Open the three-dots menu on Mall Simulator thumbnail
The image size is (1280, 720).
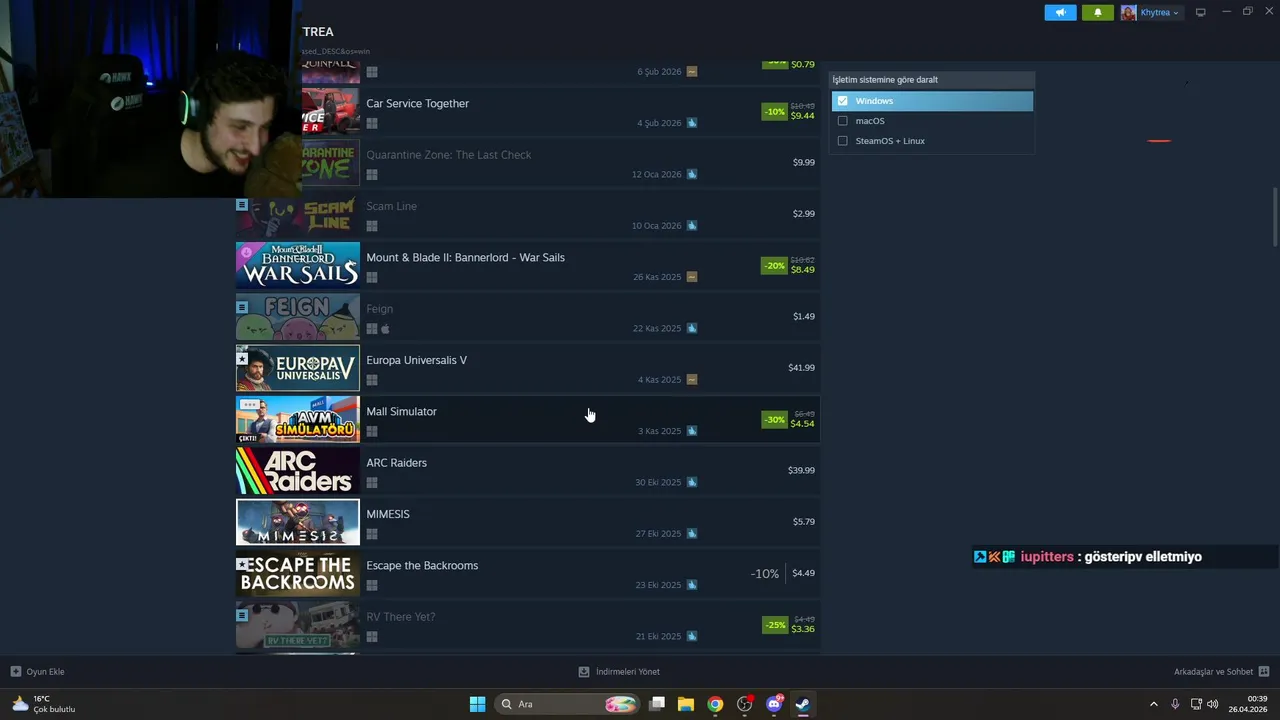click(249, 405)
